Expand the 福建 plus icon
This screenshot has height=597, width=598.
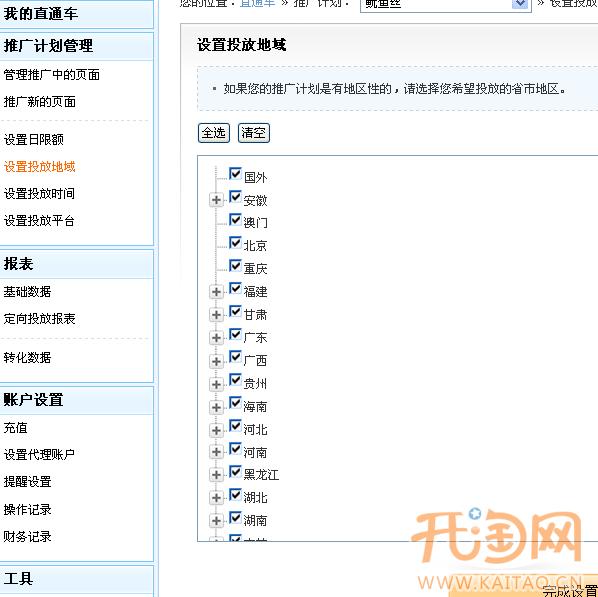click(x=216, y=292)
